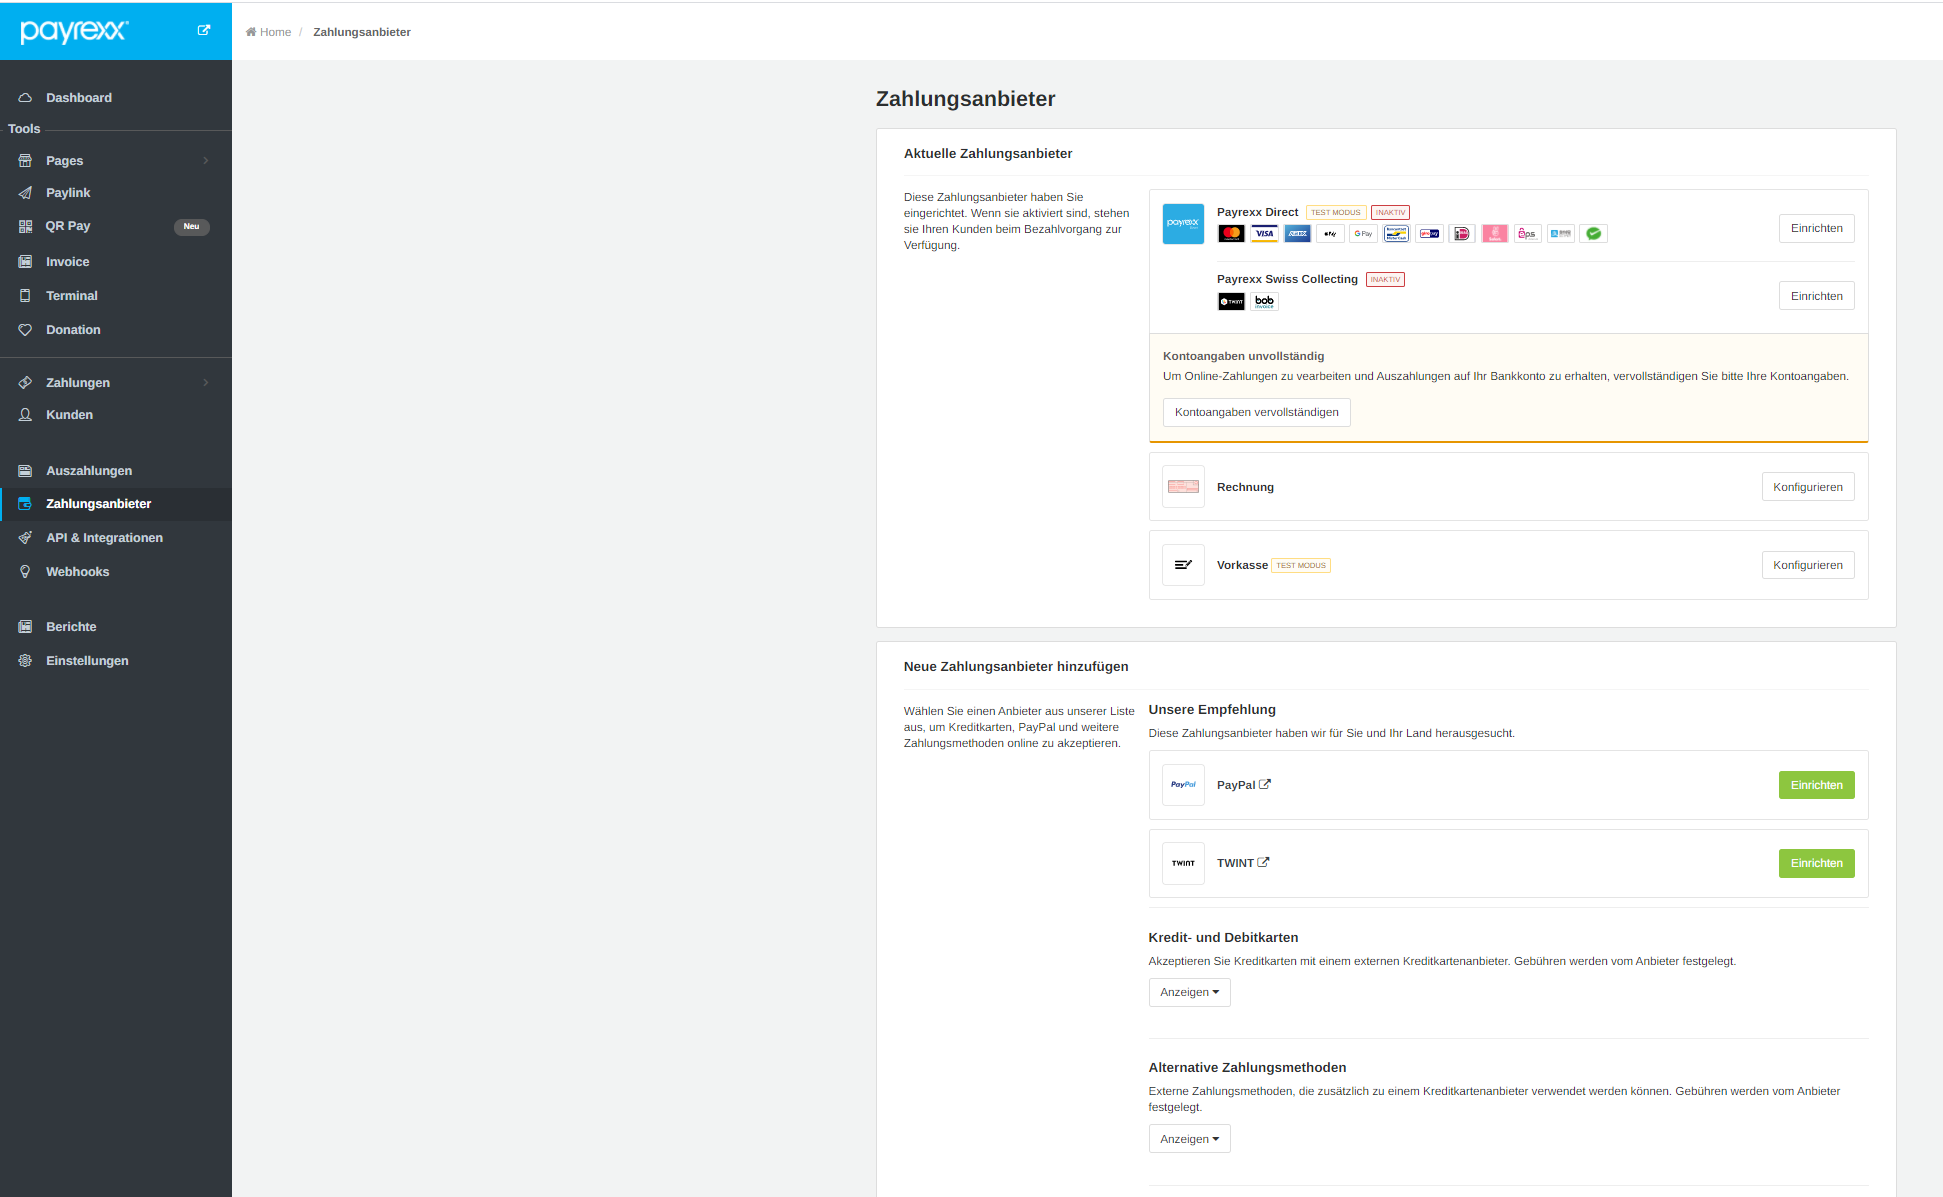
Task: Open Anzeigen dropdown under Kredit- und Debitkarten
Action: tap(1189, 992)
